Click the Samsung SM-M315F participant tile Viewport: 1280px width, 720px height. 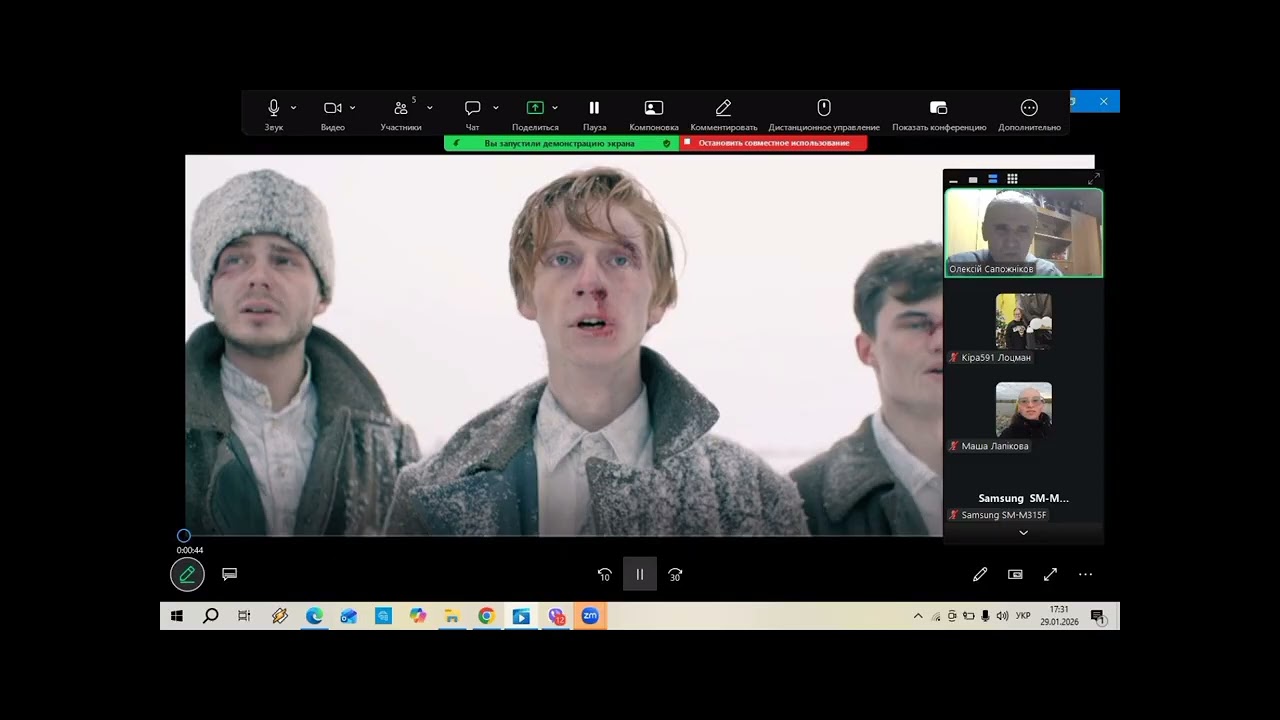[1023, 498]
